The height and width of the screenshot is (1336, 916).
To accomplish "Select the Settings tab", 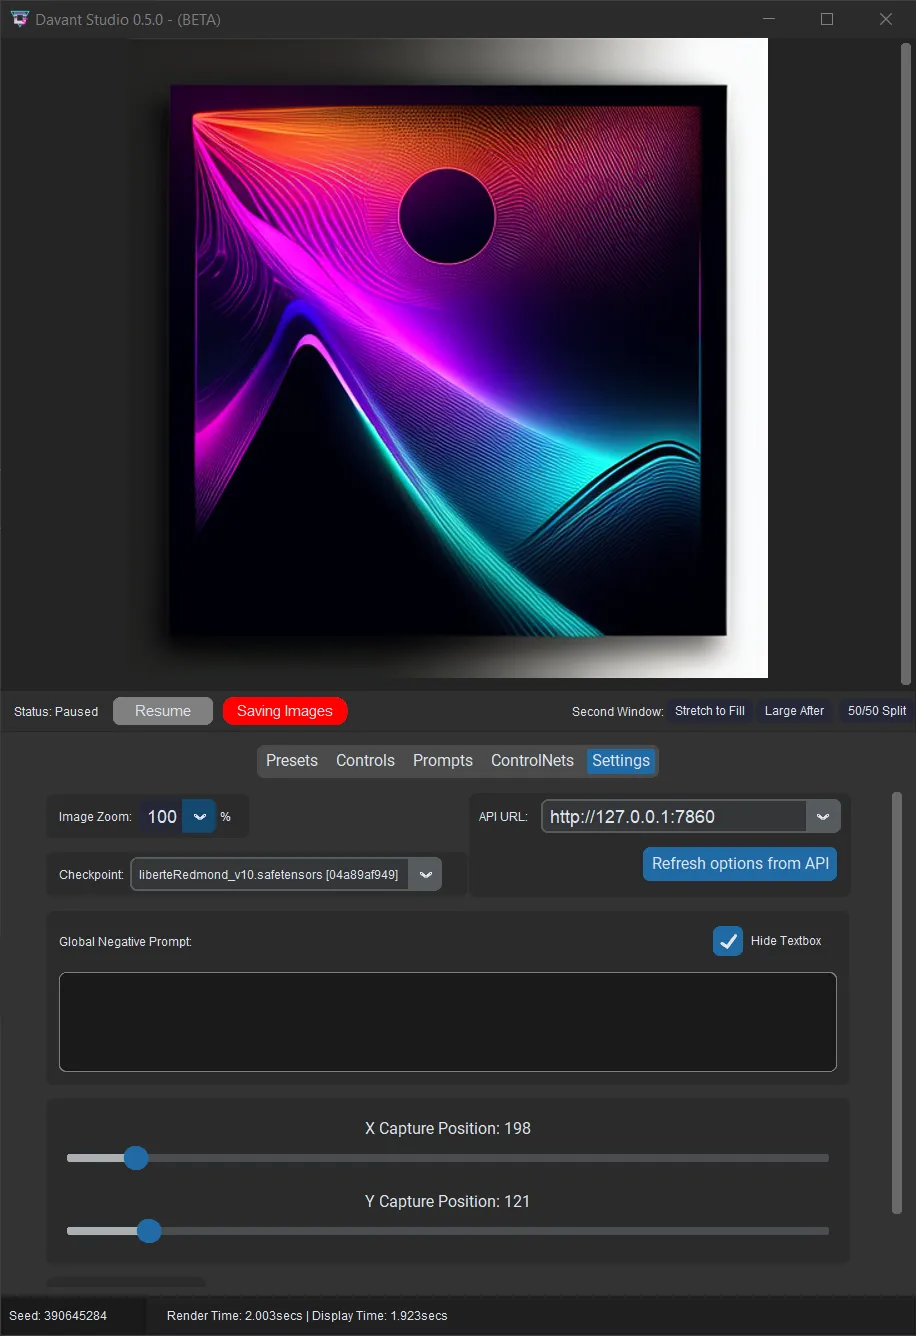I will [620, 761].
